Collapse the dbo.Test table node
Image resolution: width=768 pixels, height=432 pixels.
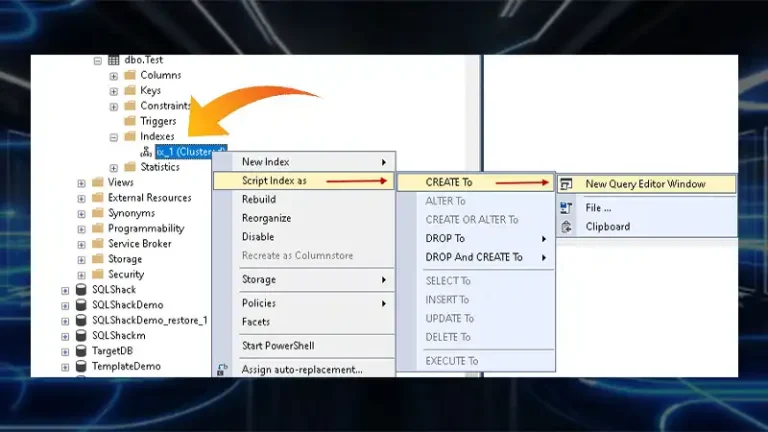(97, 61)
